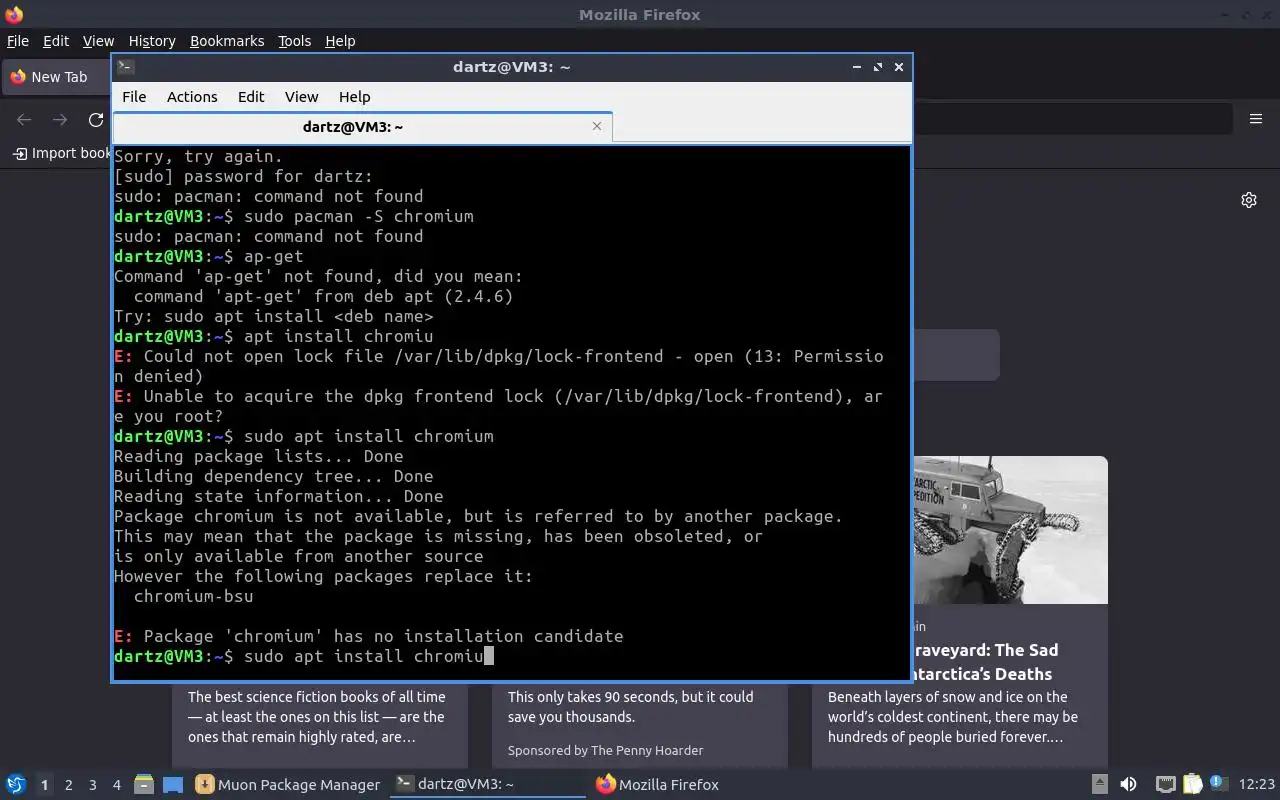Select the Firefox New Tab tab
Screen dimensions: 1280x800
tap(57, 77)
